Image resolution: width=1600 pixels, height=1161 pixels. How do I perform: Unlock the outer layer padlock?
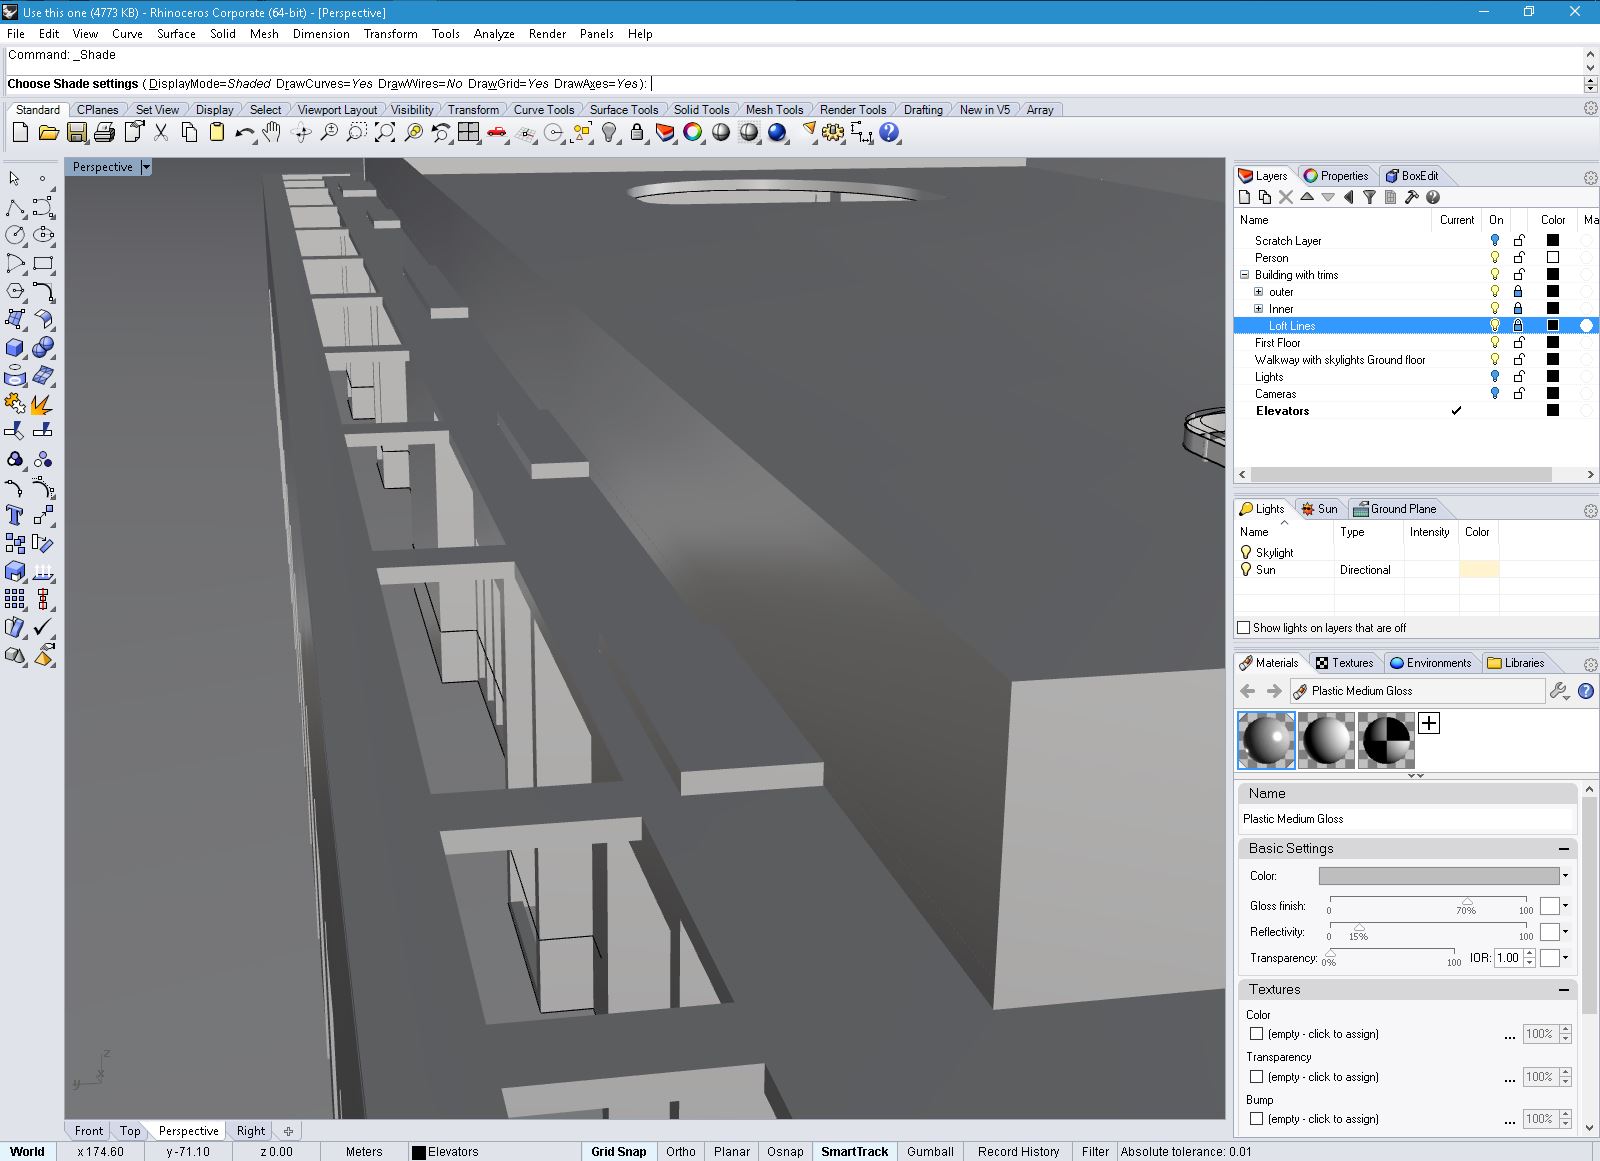[1519, 291]
